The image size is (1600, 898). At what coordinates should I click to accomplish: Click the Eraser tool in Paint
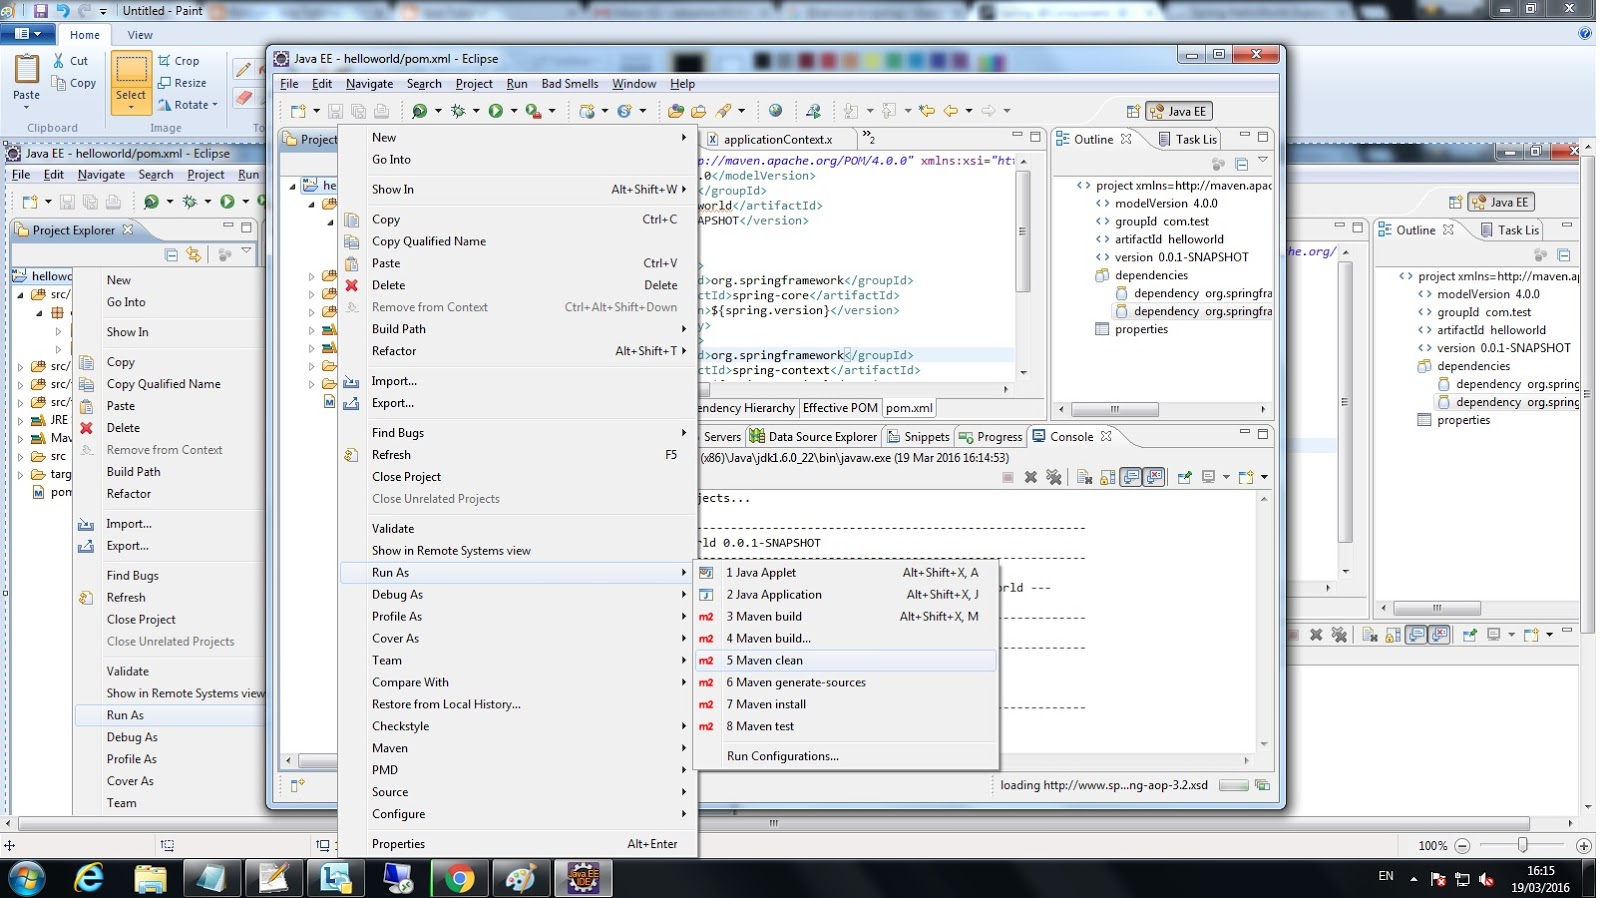243,97
